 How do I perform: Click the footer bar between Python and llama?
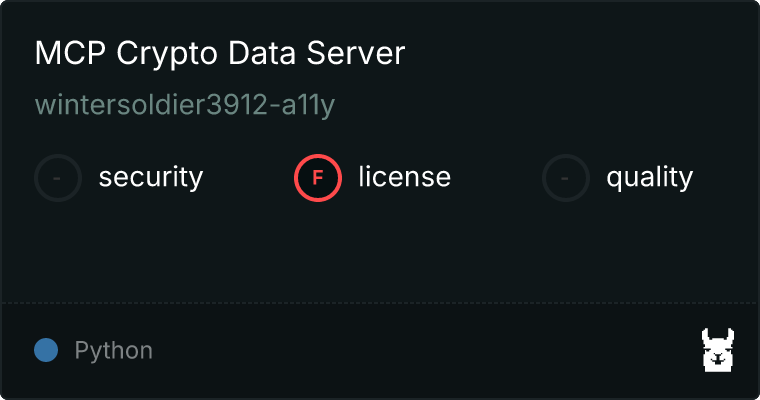[x=420, y=351]
